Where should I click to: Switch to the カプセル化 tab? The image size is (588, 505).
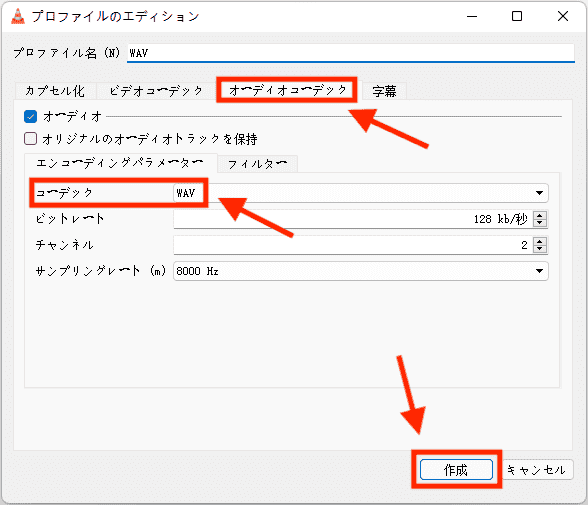coord(55,91)
